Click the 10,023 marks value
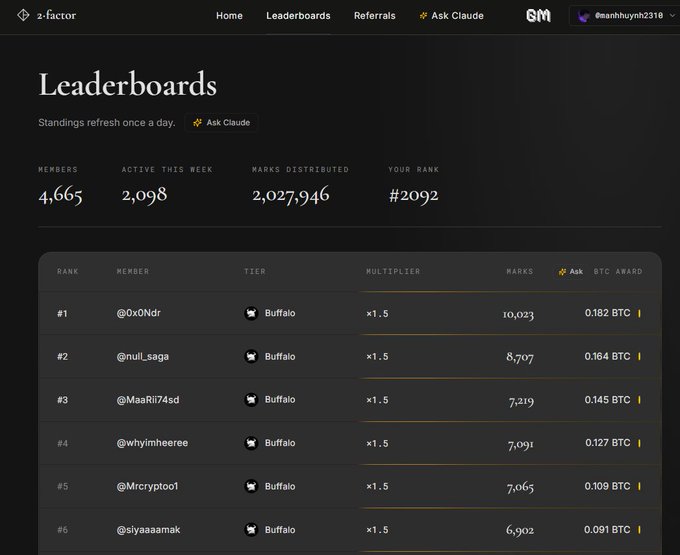The width and height of the screenshot is (680, 555). coord(518,314)
